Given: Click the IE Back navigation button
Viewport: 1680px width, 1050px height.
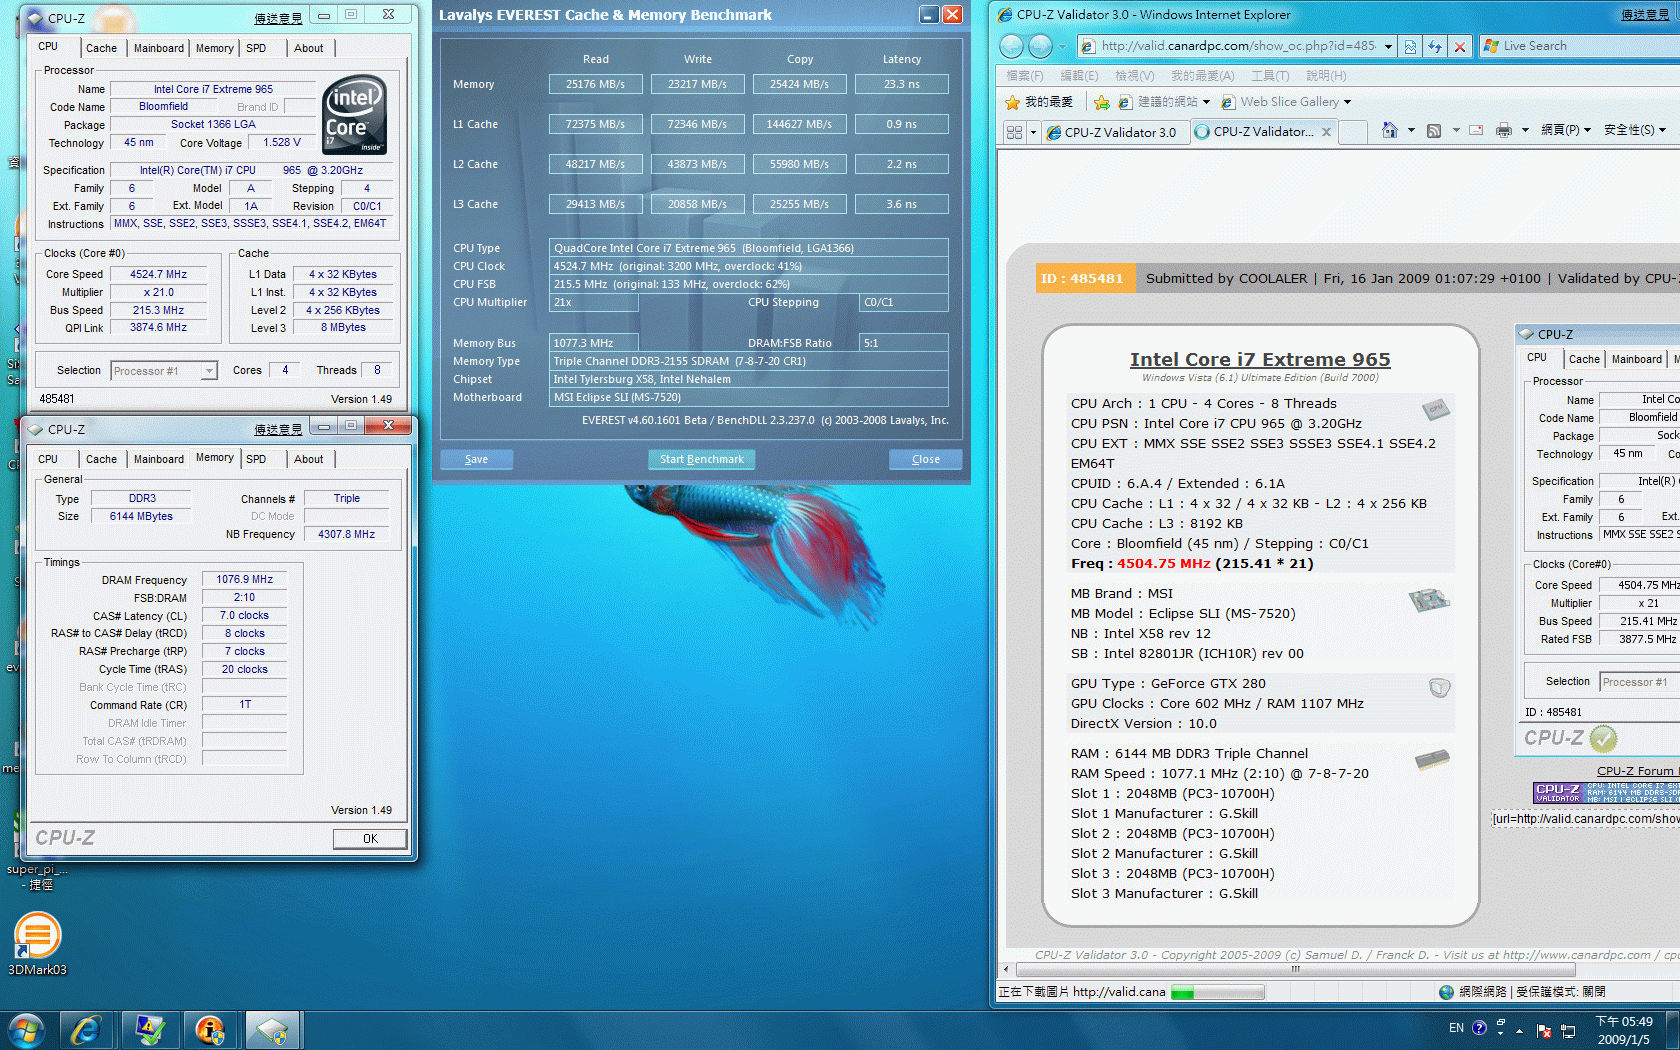Looking at the screenshot, I should [x=1012, y=46].
